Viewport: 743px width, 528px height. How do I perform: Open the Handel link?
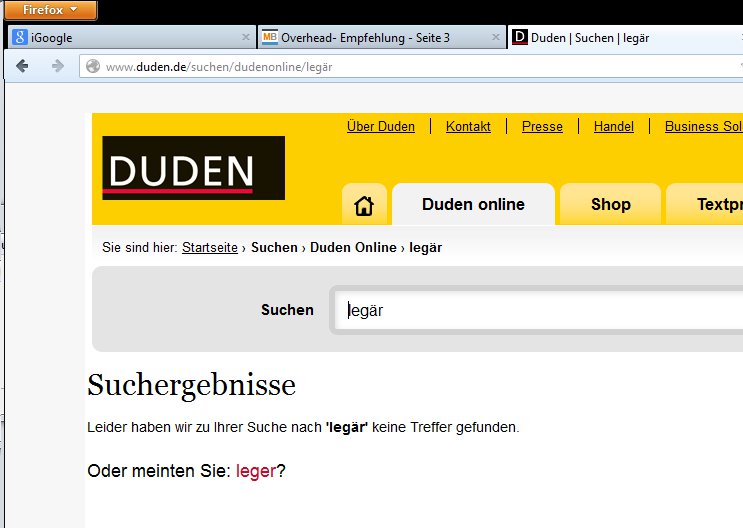click(614, 127)
